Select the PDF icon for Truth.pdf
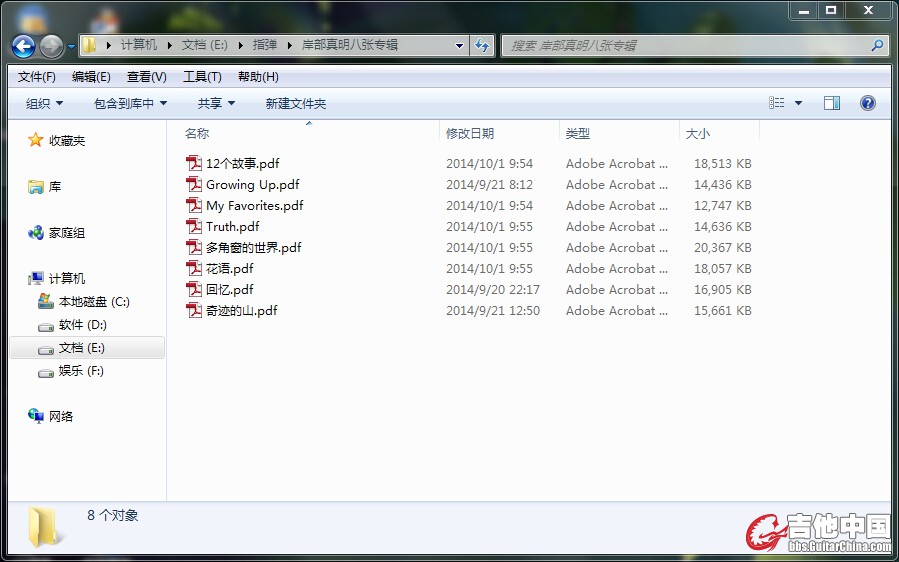Viewport: 899px width, 562px height. pyautogui.click(x=194, y=226)
